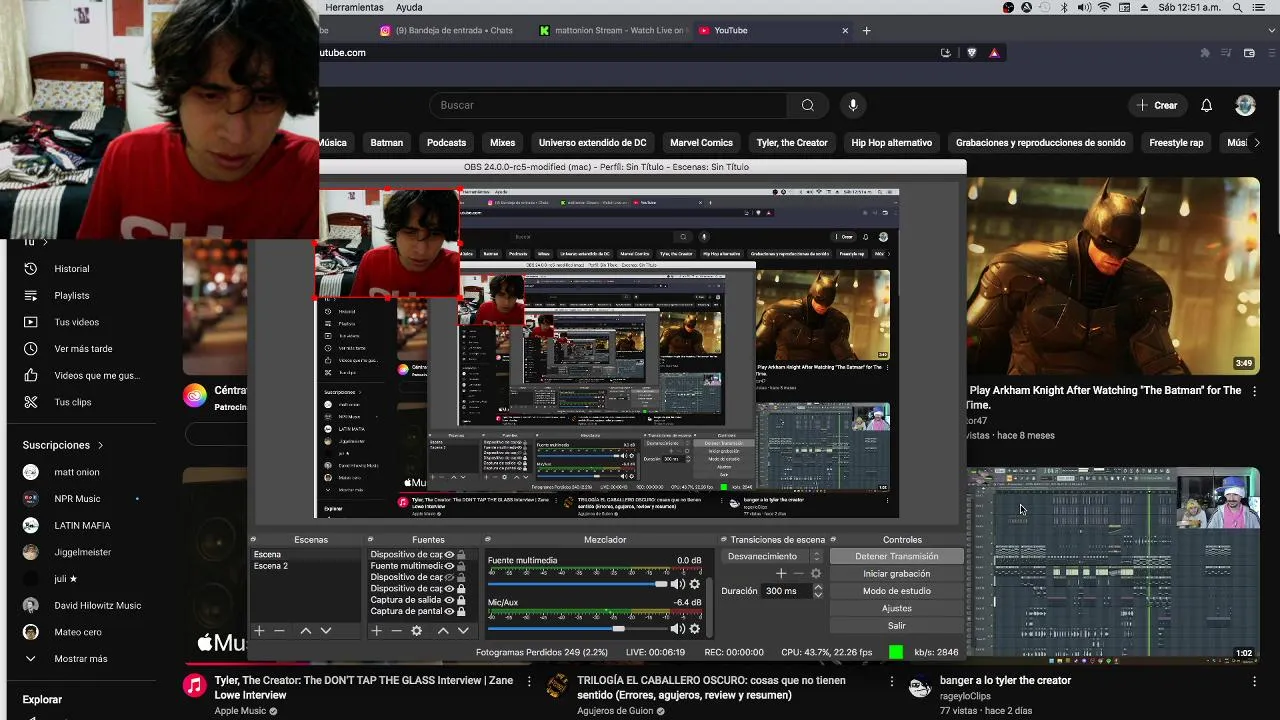The height and width of the screenshot is (720, 1280).
Task: Open Brave wallet icon in toolbar
Action: tap(1249, 53)
